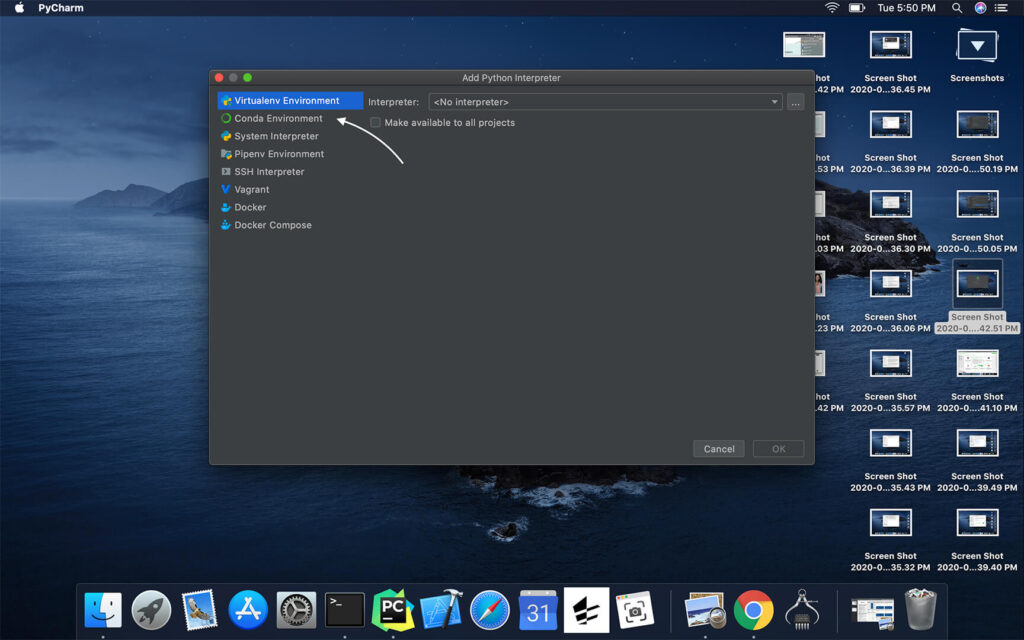Viewport: 1024px width, 640px height.
Task: Select desktop file Screen Shot 2020-0...36.39 PM
Action: coord(890,125)
